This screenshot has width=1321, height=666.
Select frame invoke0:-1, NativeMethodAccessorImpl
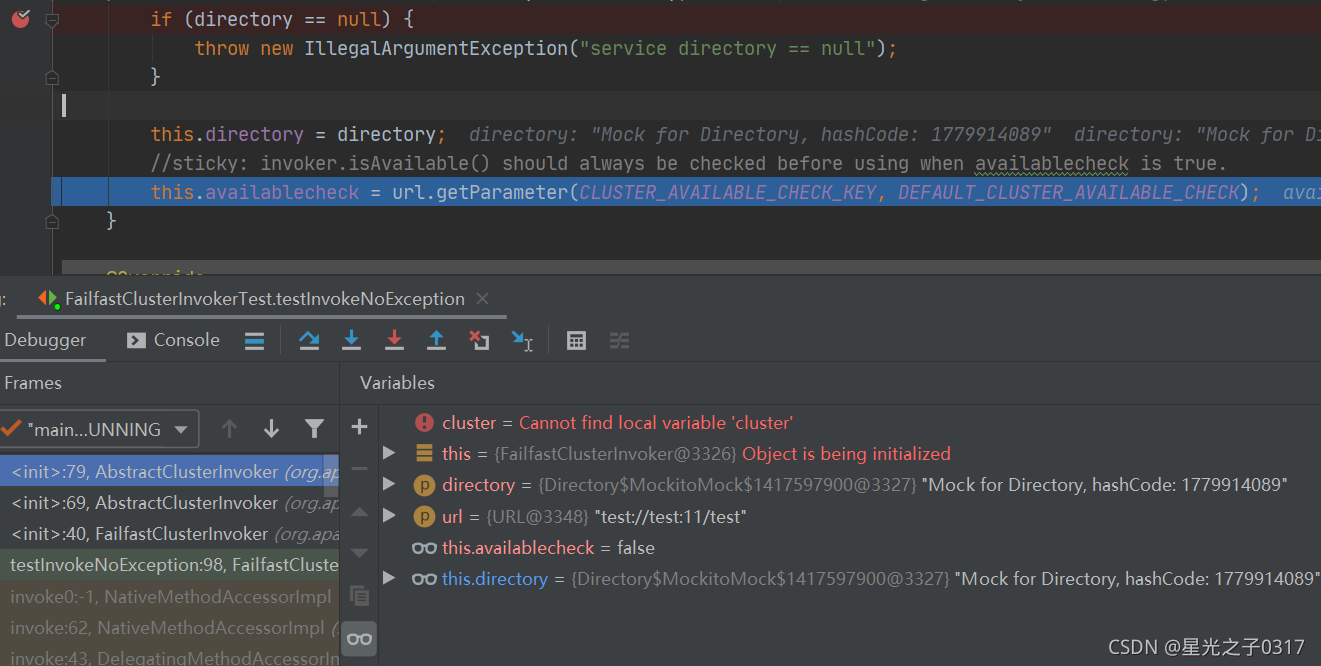click(x=169, y=597)
